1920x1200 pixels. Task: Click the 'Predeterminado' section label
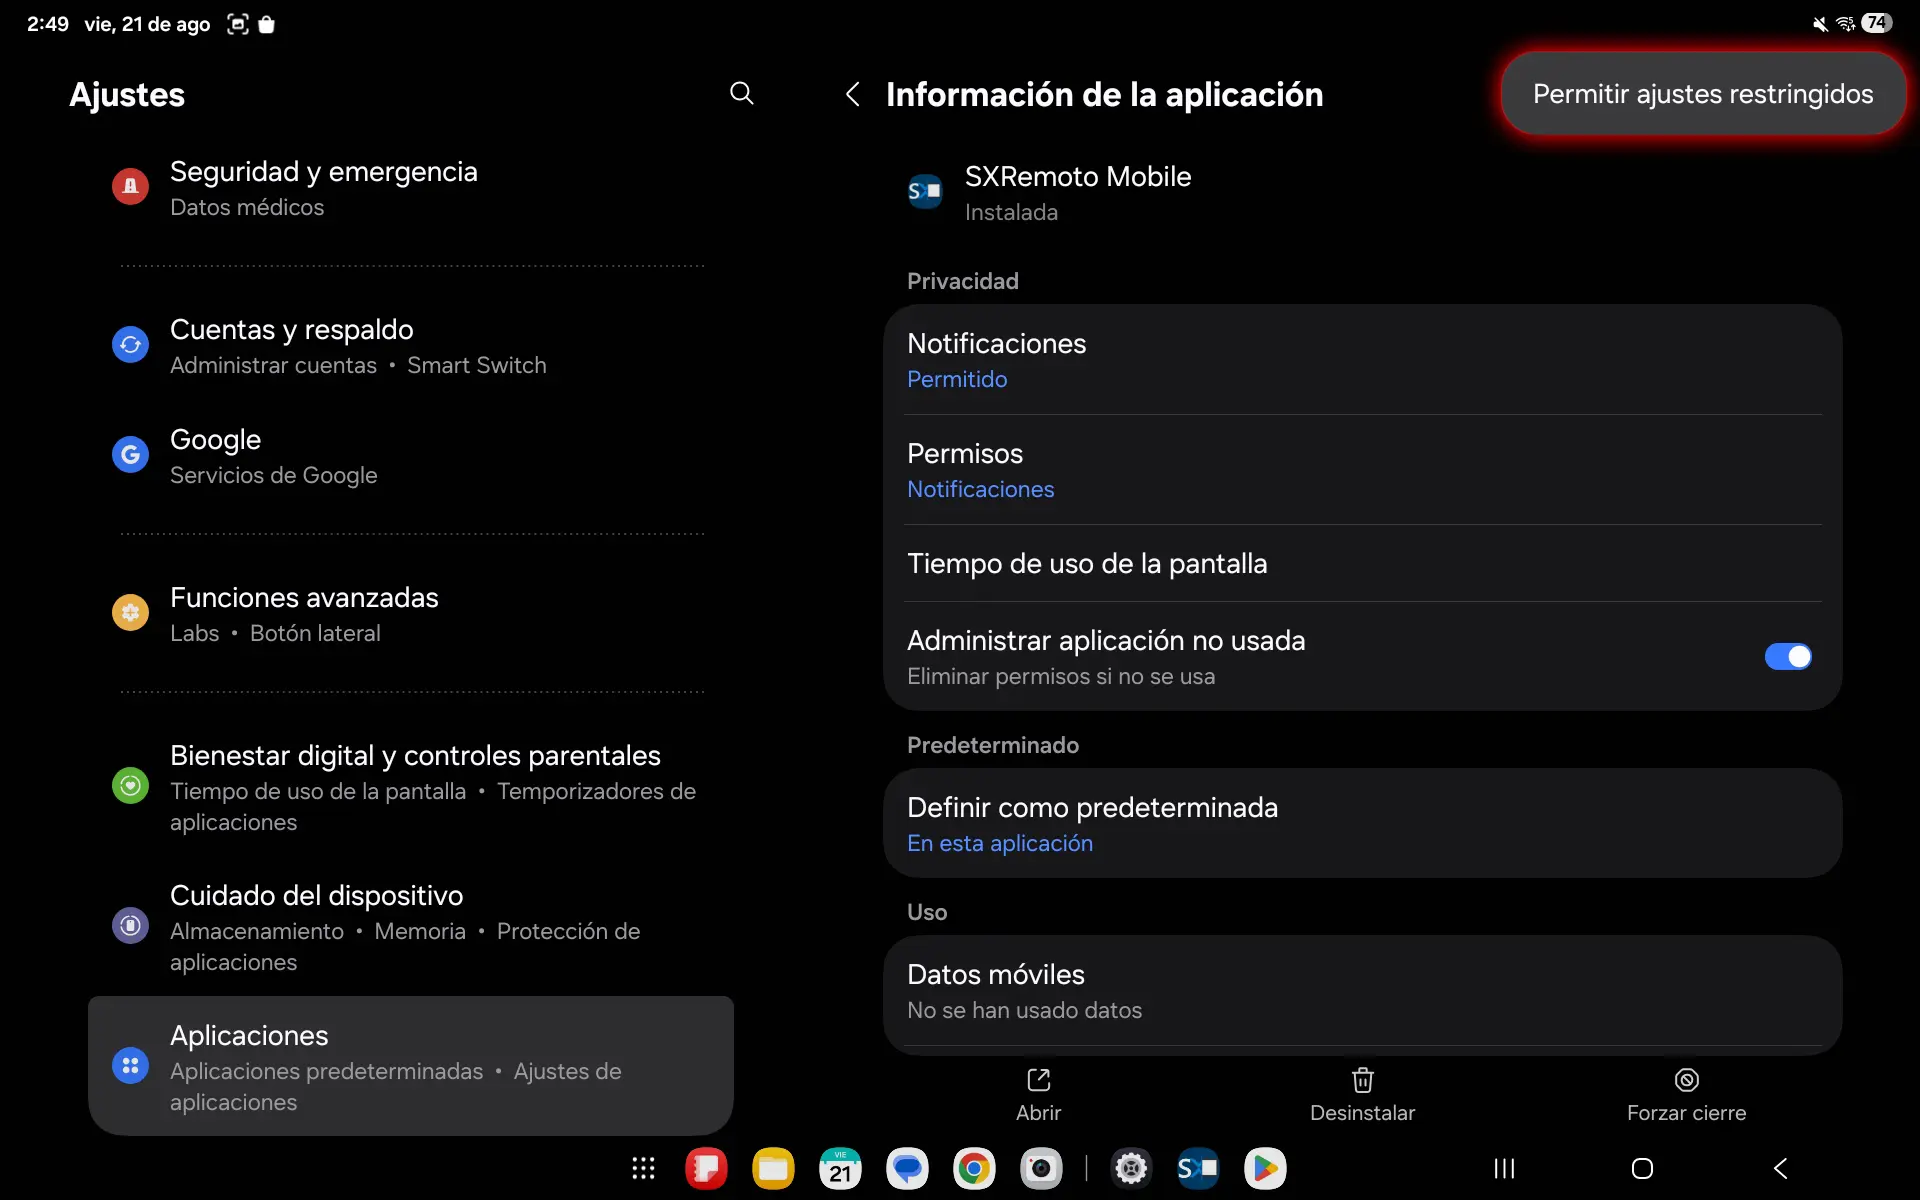pos(992,745)
